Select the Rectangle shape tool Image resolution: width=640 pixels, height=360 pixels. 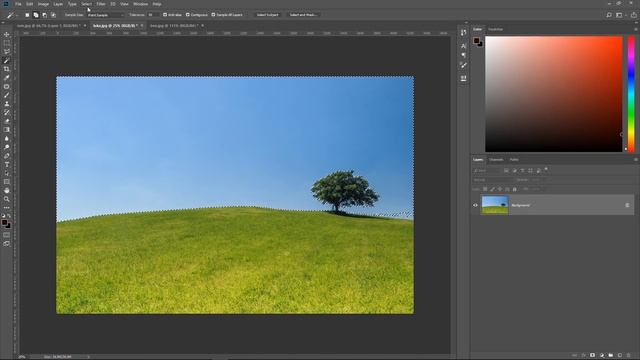[x=7, y=182]
